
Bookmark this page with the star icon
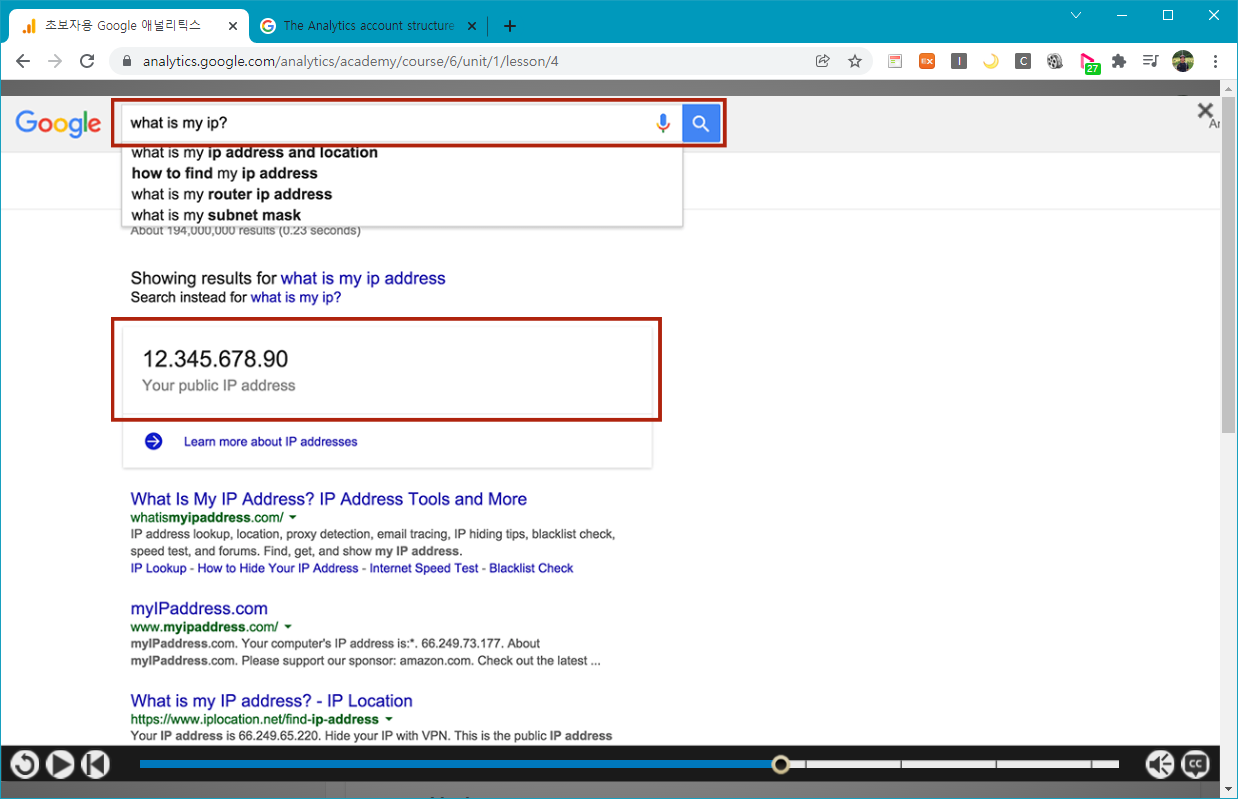click(855, 61)
